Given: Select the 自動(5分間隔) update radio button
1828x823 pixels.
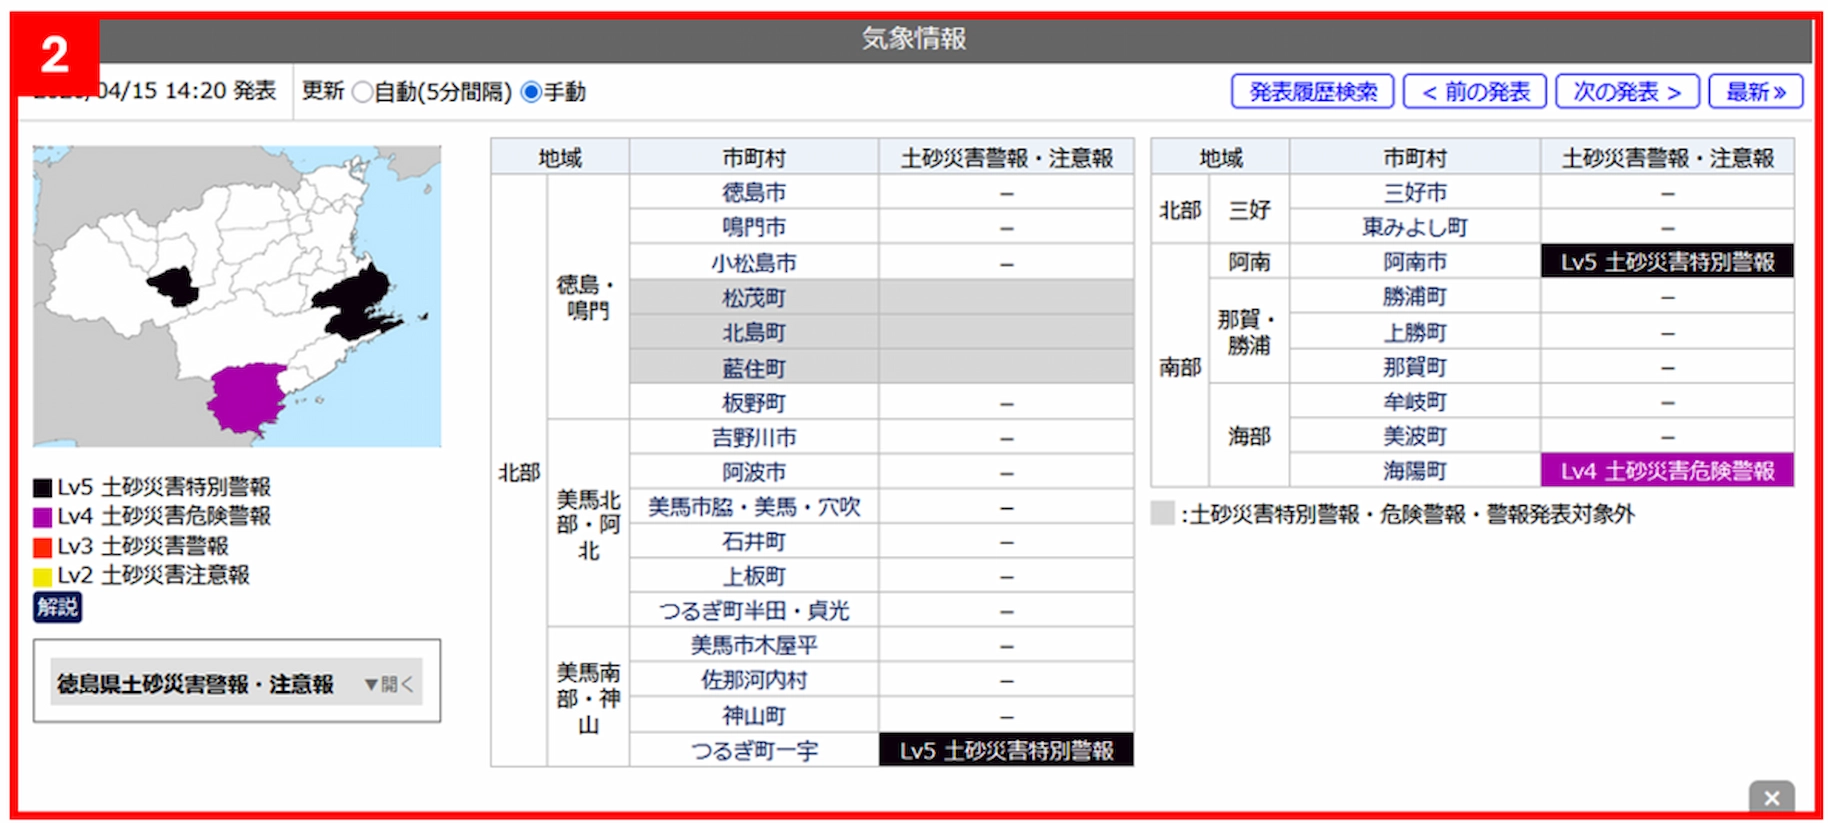Looking at the screenshot, I should point(363,92).
